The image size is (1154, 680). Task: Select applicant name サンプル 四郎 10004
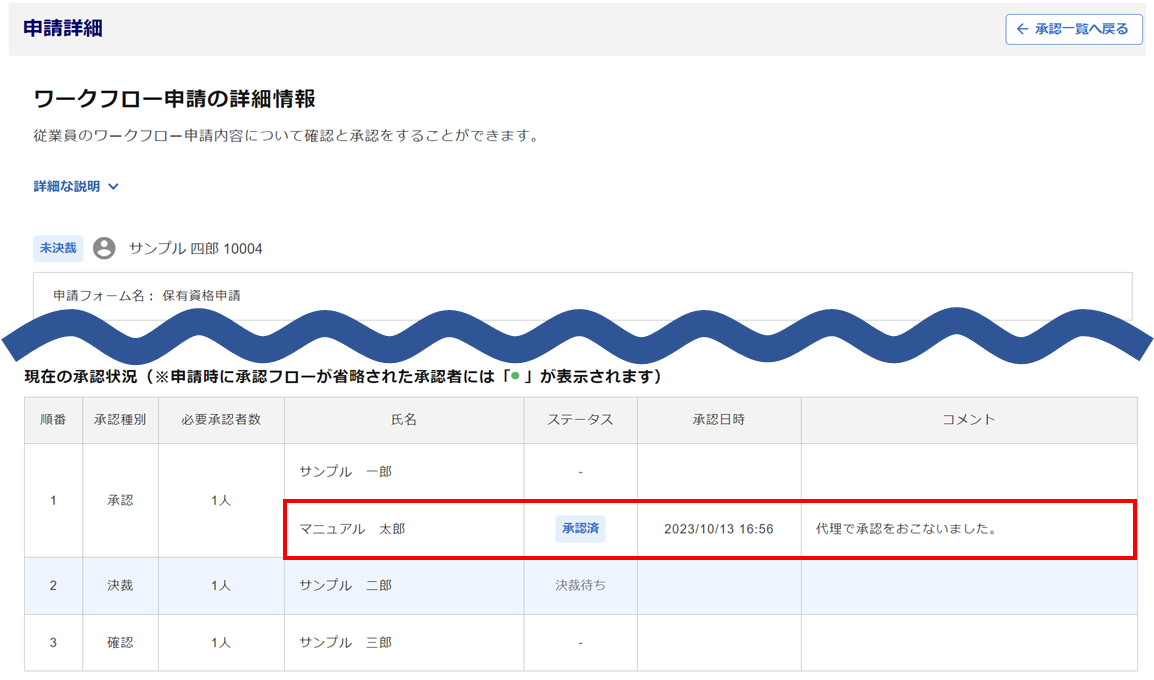[195, 248]
